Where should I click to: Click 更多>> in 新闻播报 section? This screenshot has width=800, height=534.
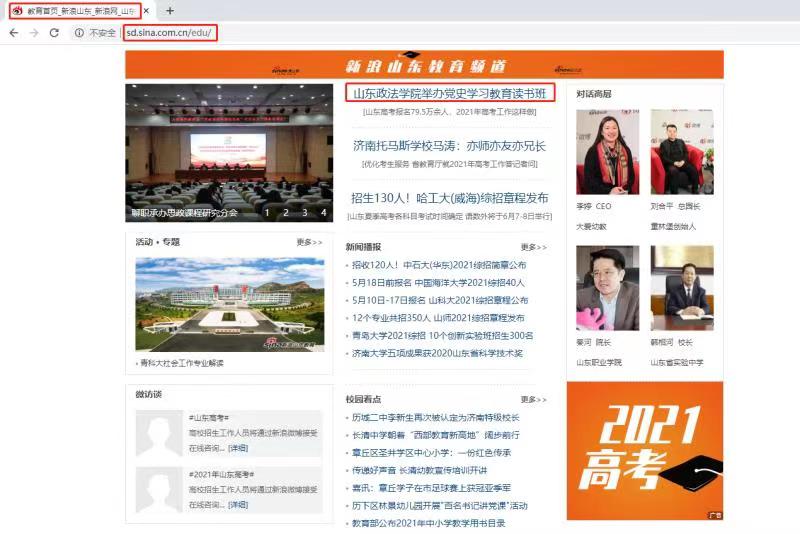pos(534,247)
